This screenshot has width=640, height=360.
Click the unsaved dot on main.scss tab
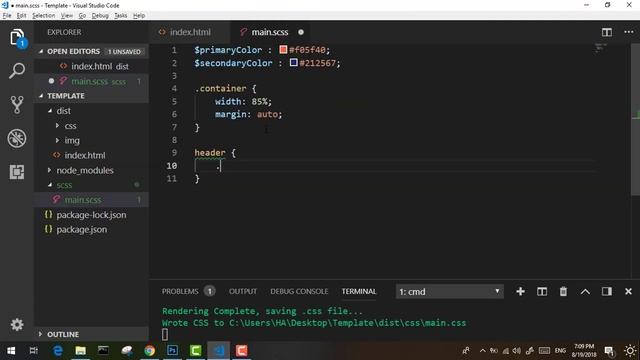coord(301,32)
